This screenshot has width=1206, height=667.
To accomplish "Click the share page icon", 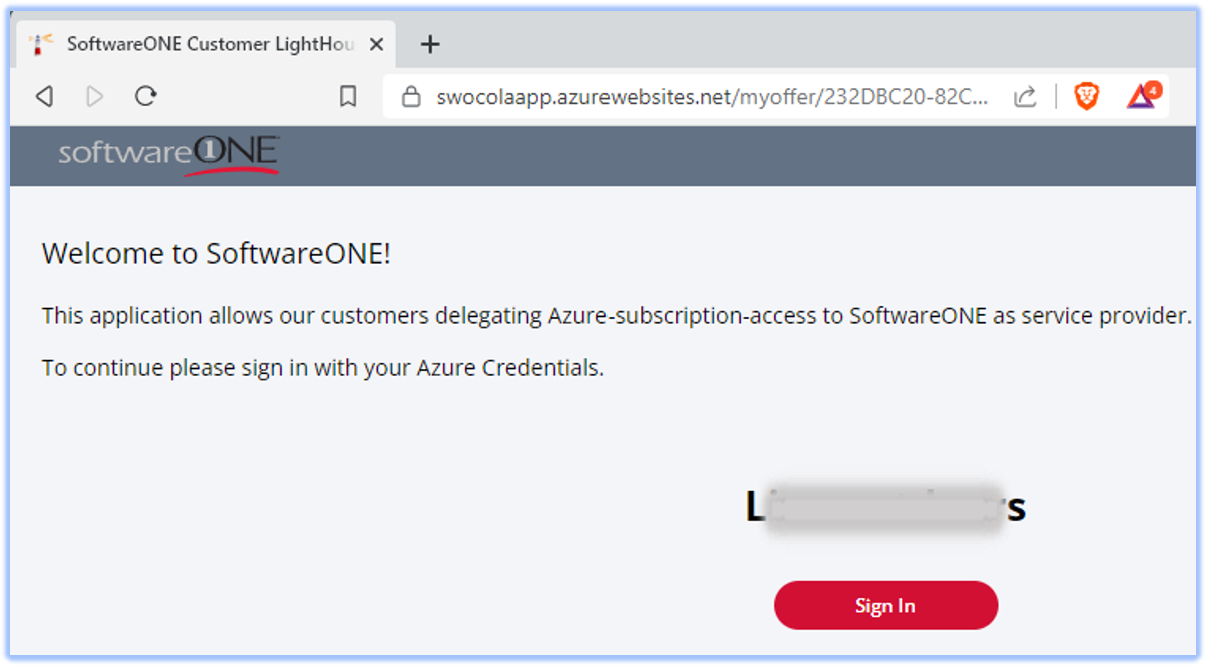I will 1025,96.
